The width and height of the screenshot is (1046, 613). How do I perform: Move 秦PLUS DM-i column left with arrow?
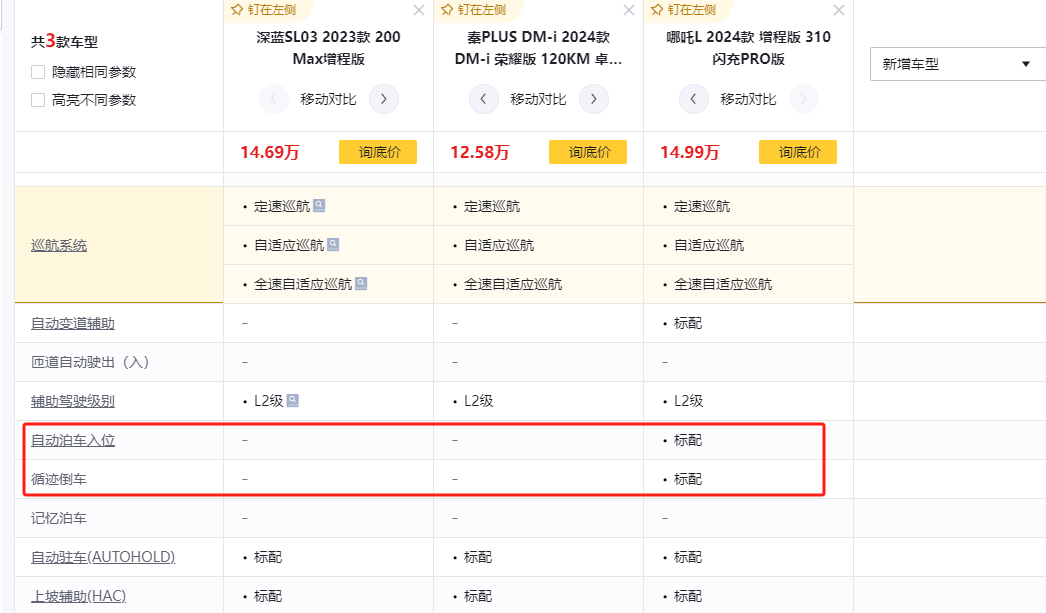click(484, 99)
